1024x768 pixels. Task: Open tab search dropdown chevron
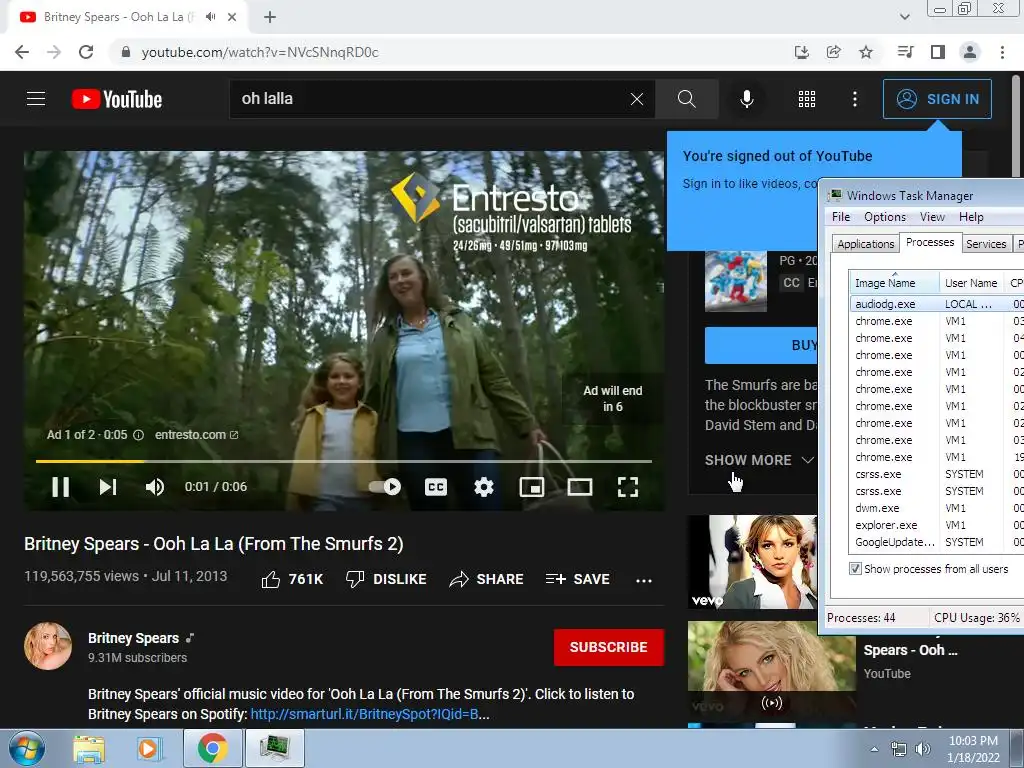point(904,17)
